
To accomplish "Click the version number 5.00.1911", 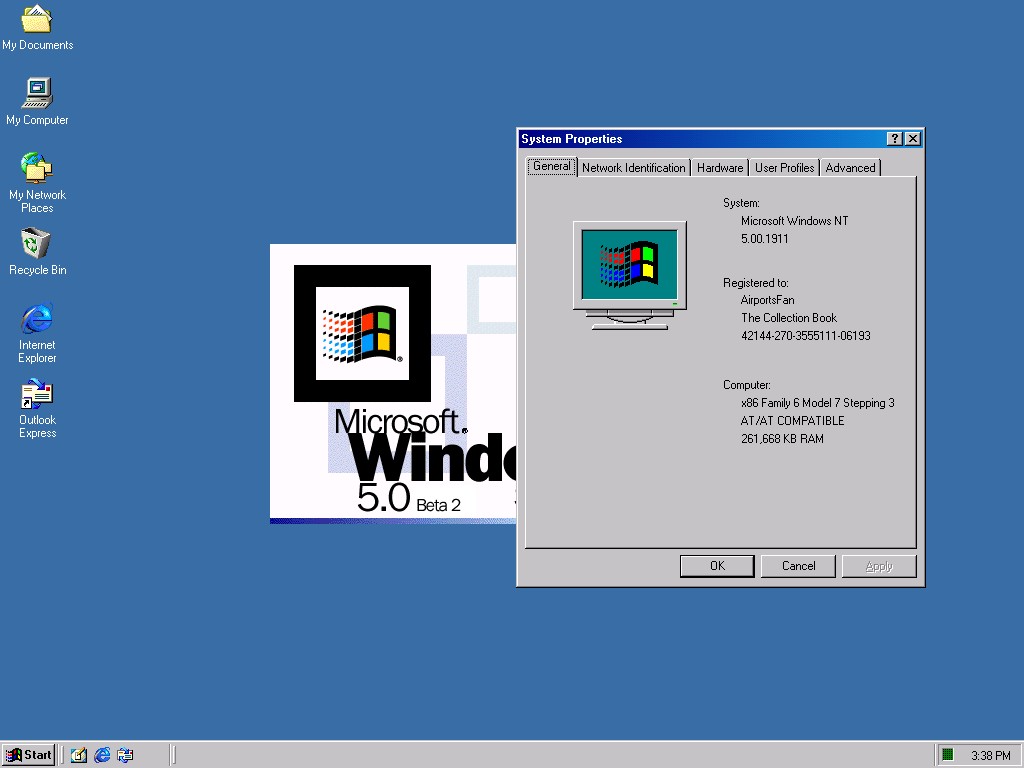I will coord(764,238).
